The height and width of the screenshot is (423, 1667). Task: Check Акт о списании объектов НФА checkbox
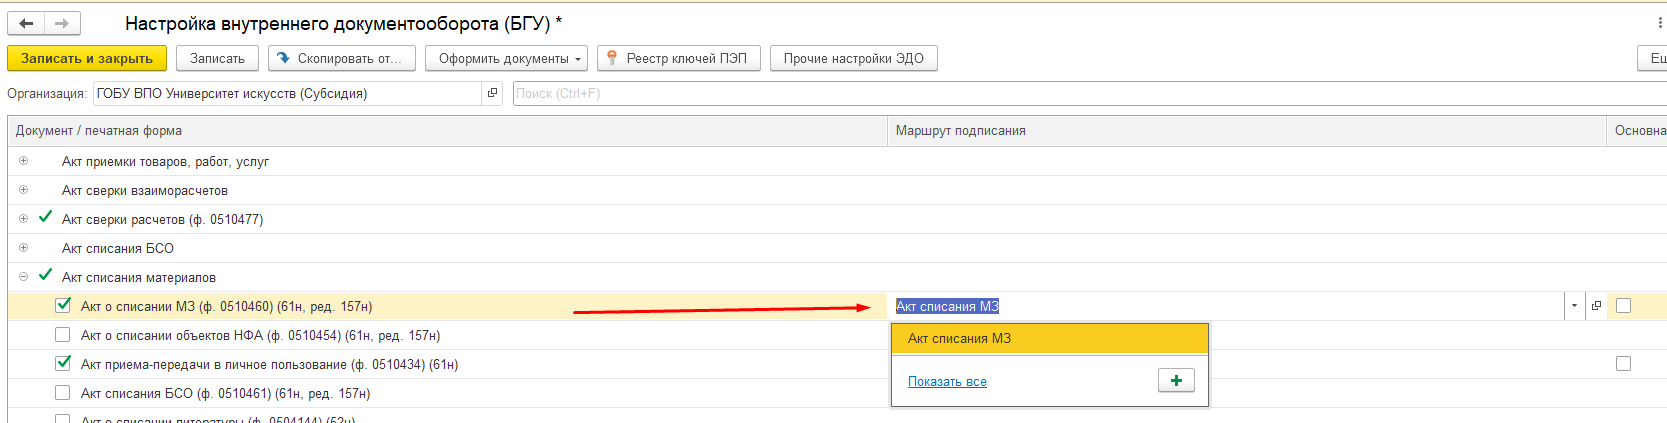click(63, 334)
